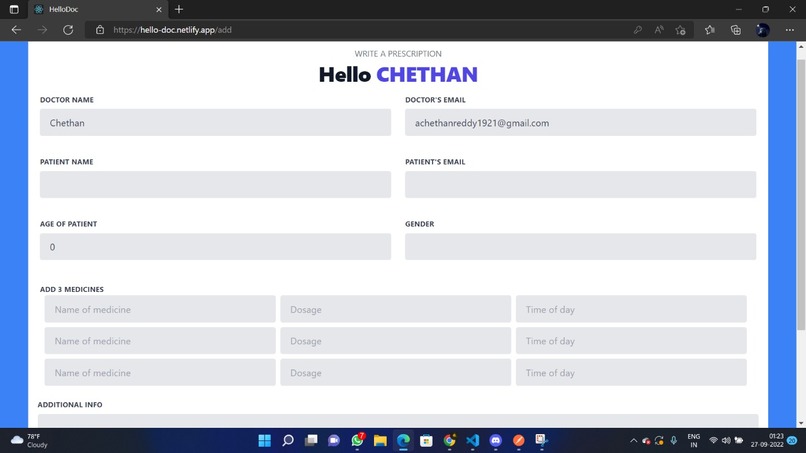This screenshot has height=453, width=806.
Task: Open WhatsApp from the taskbar
Action: [x=357, y=441]
